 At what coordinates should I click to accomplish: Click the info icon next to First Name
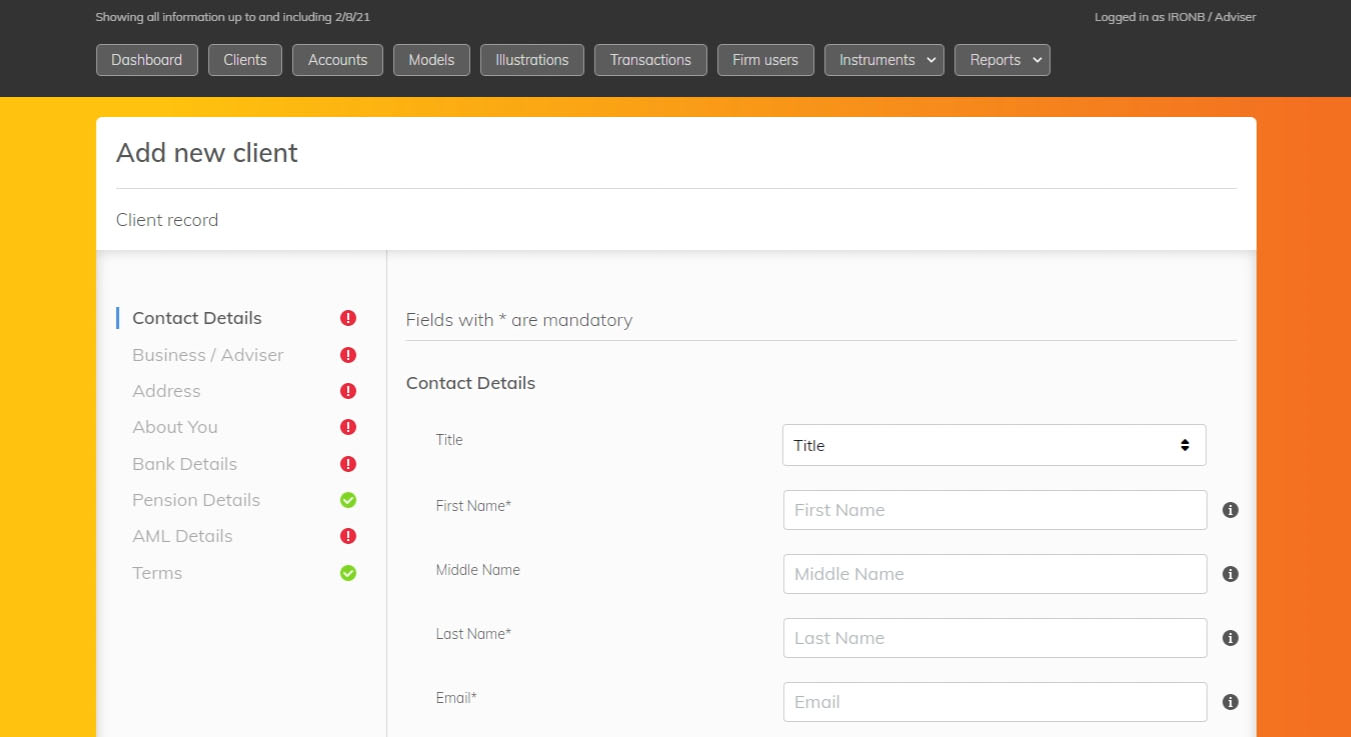[x=1230, y=509]
